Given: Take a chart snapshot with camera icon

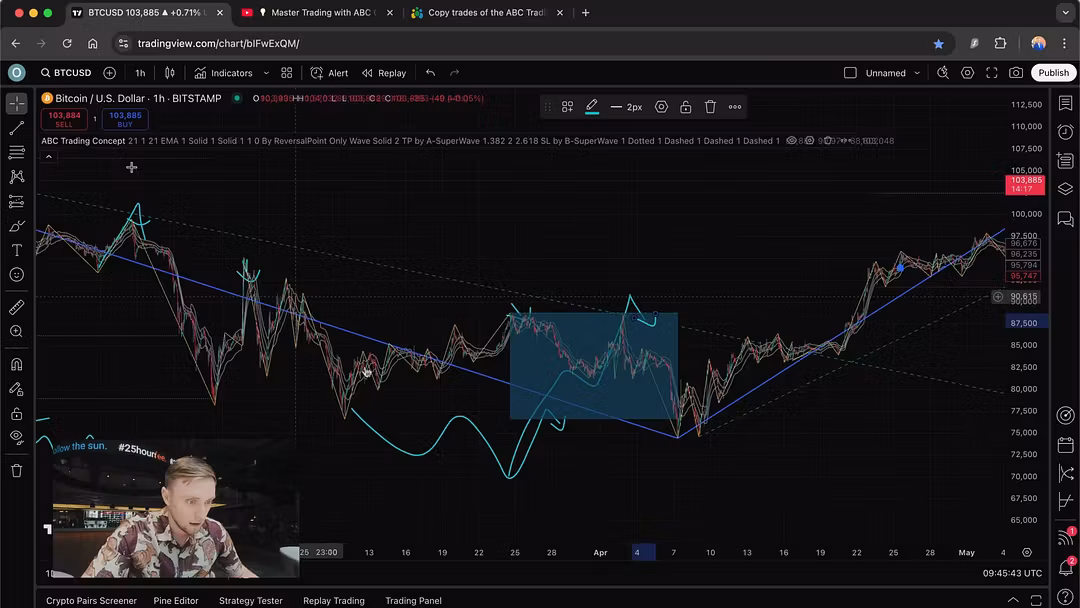Looking at the screenshot, I should 1016,73.
